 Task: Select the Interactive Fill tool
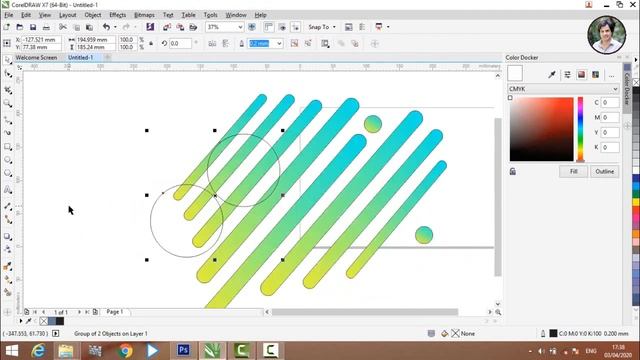(7, 280)
